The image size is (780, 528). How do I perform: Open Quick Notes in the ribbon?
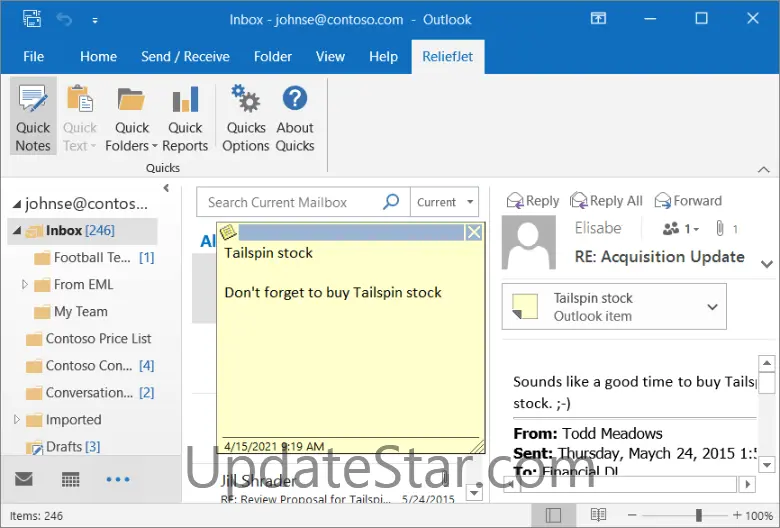click(x=33, y=117)
